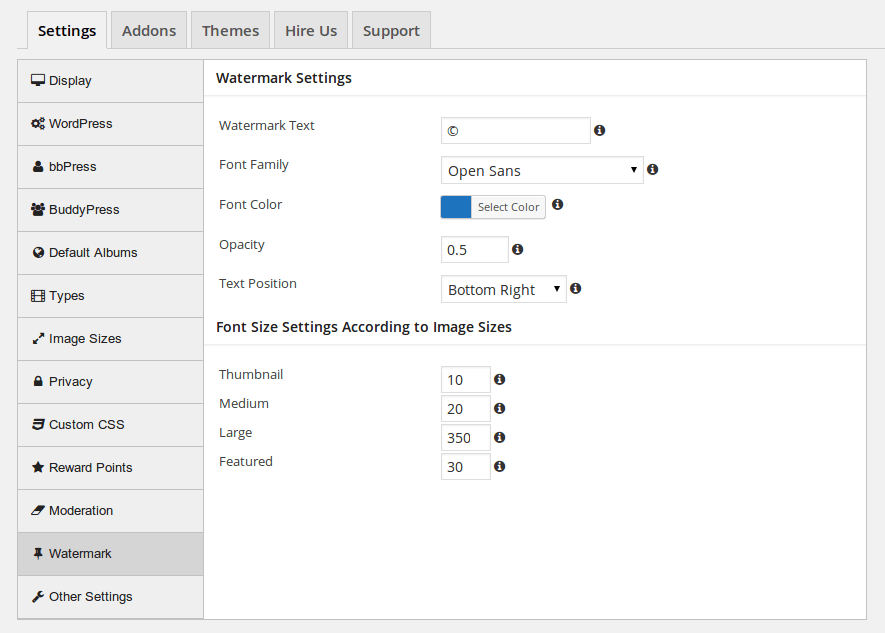The height and width of the screenshot is (633, 885).
Task: Show info tooltip for Featured size
Action: point(500,466)
